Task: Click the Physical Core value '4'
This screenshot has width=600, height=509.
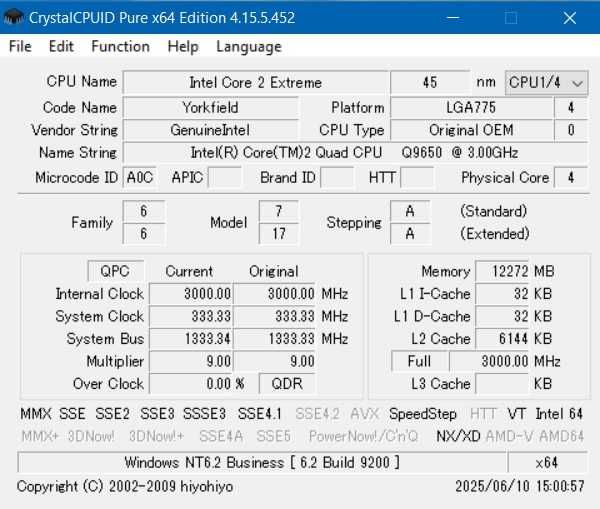Action: click(x=571, y=177)
